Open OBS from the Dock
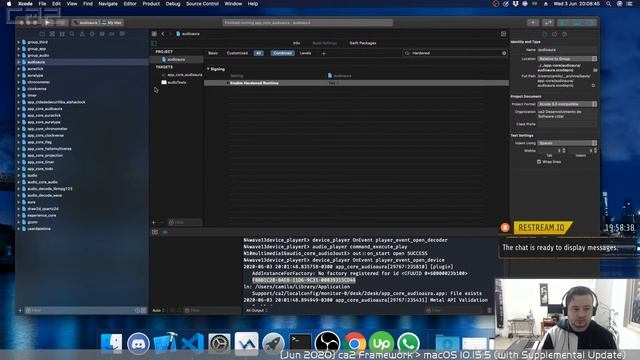The height and width of the screenshot is (360, 640). pyautogui.click(x=327, y=343)
